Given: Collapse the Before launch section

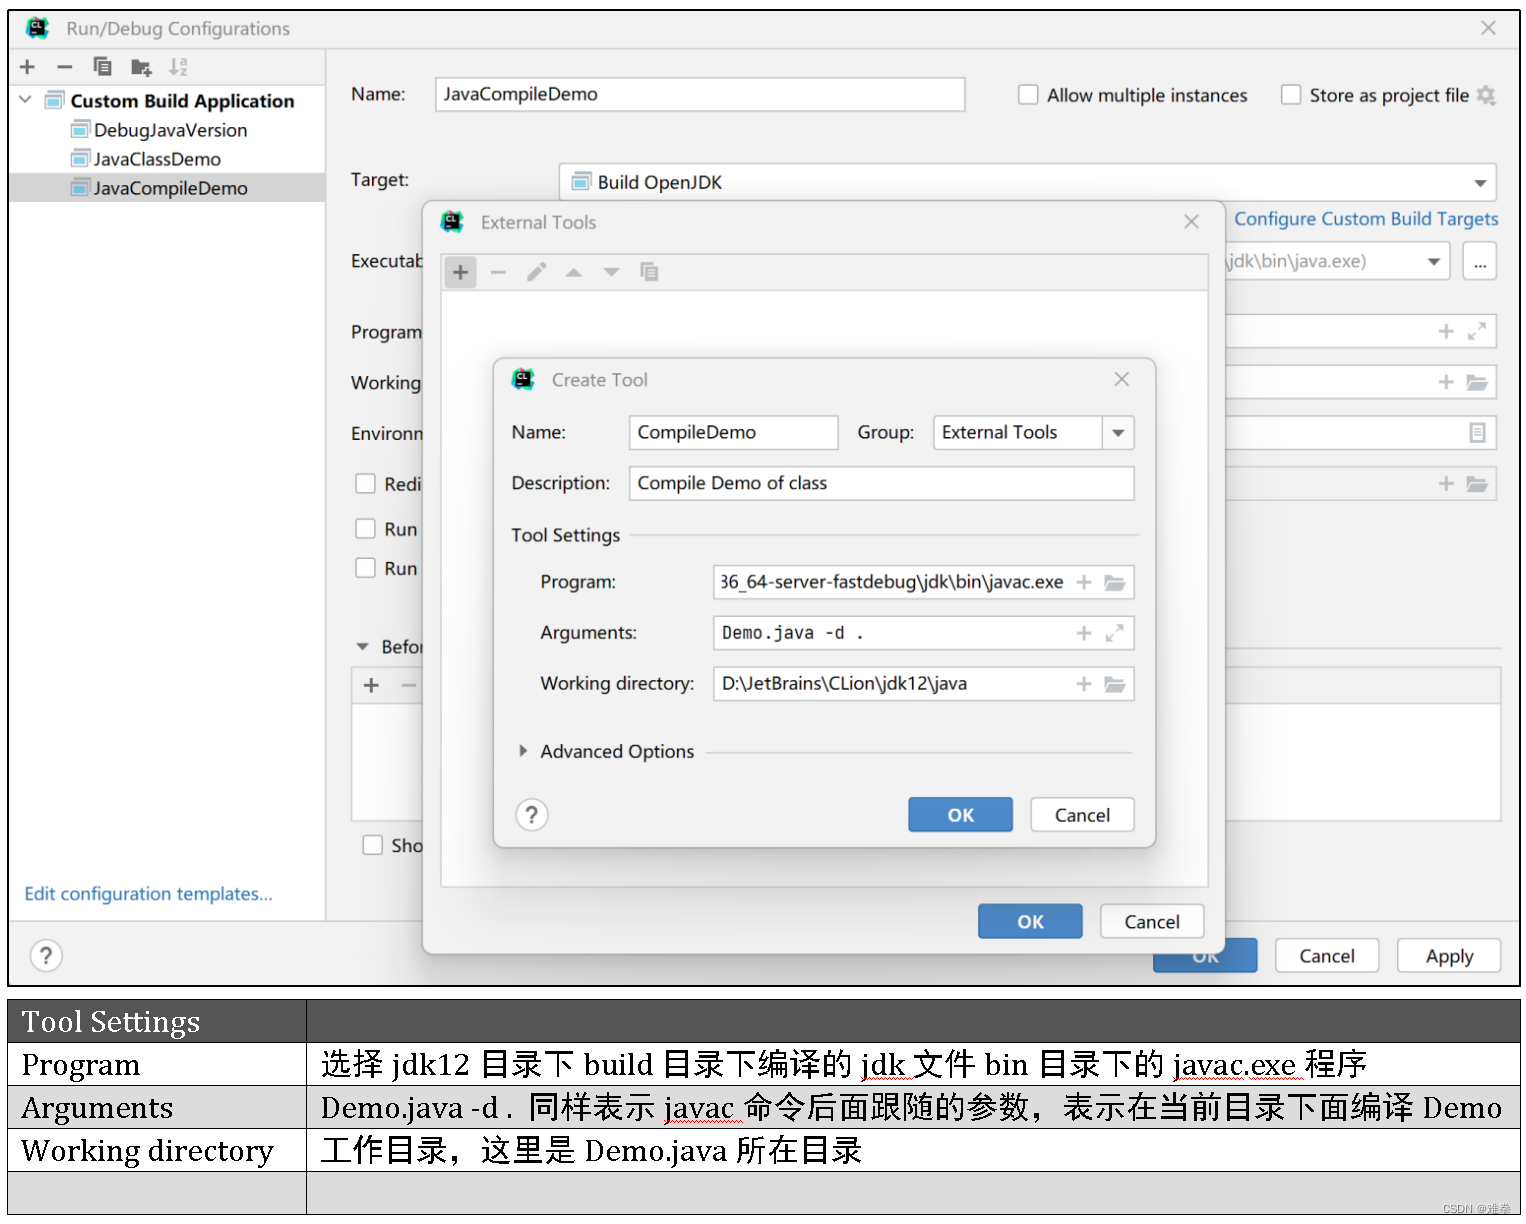Looking at the screenshot, I should tap(362, 647).
